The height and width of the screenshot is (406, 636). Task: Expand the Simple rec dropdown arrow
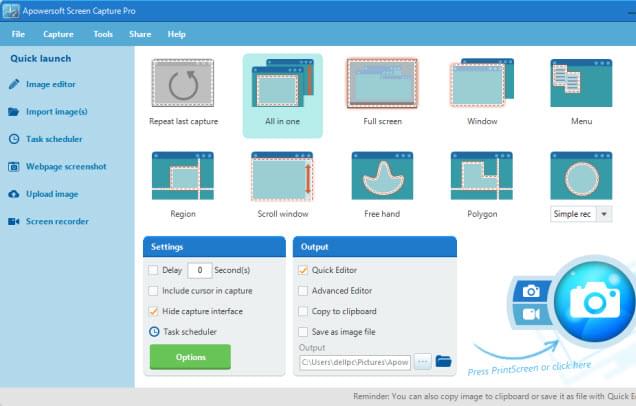[604, 214]
